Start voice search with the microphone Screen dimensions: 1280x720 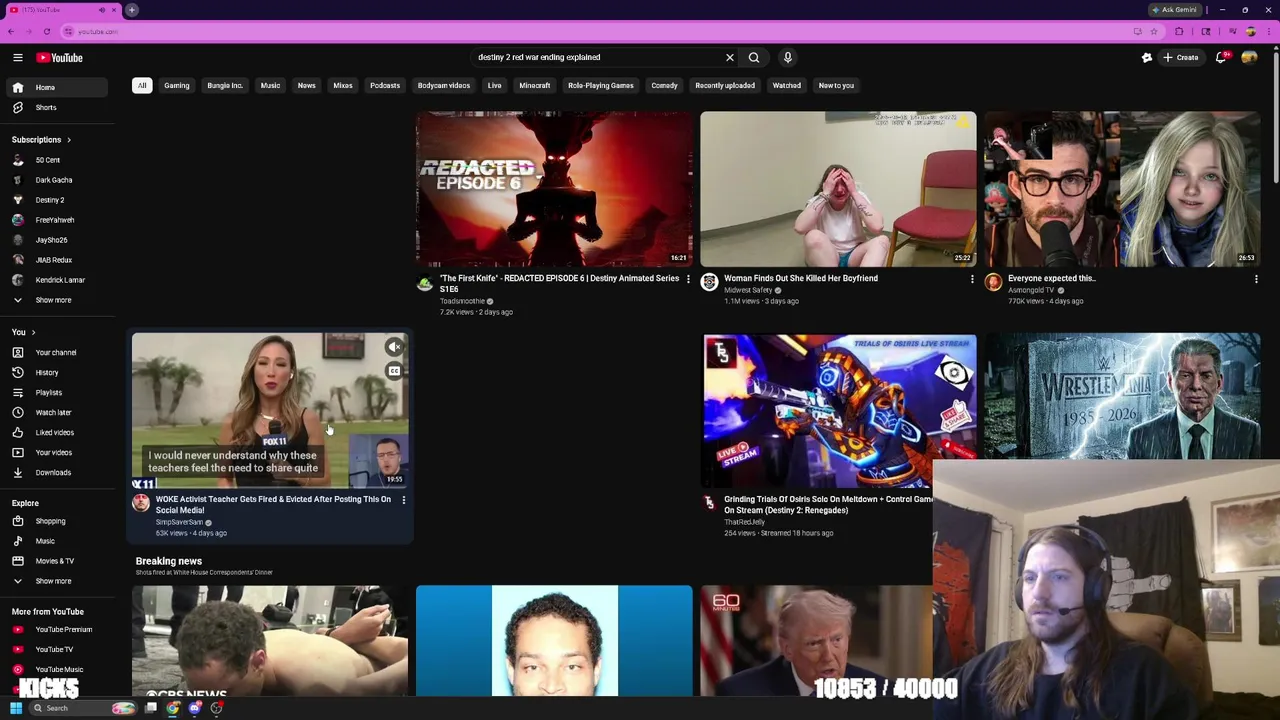tap(787, 58)
